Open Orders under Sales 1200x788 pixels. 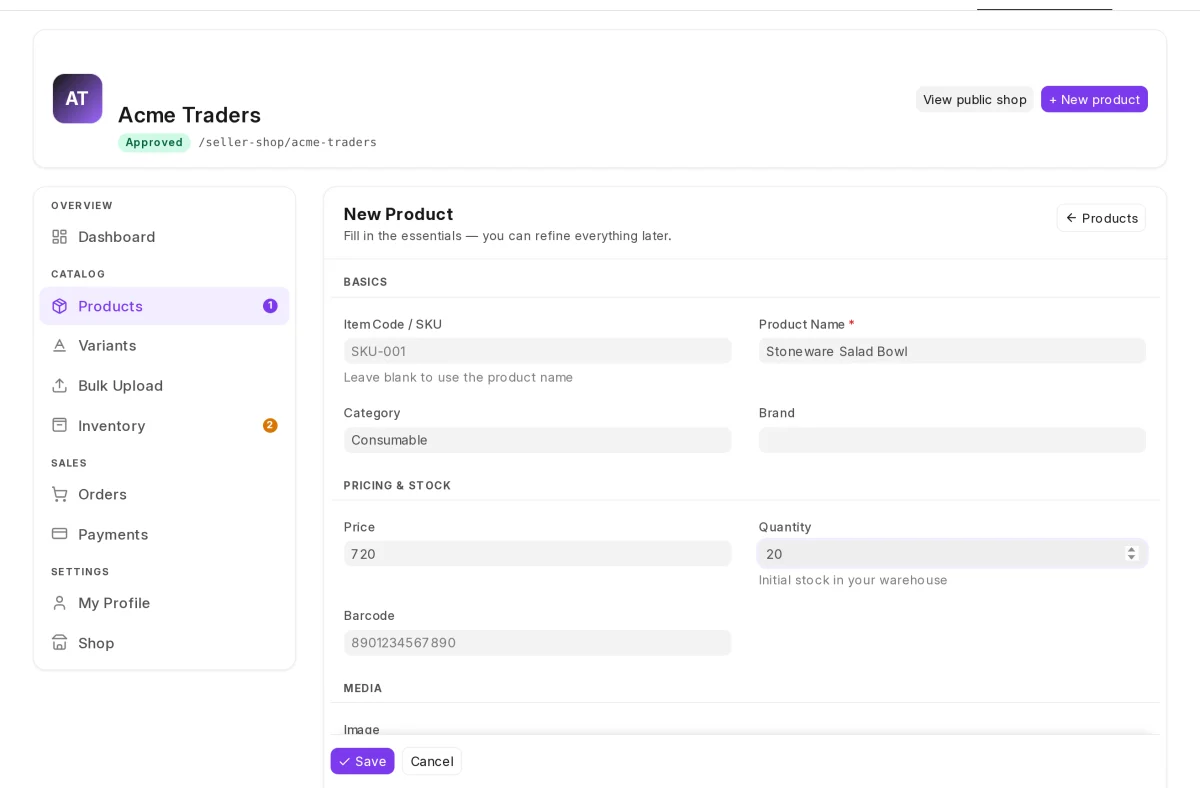(164, 494)
